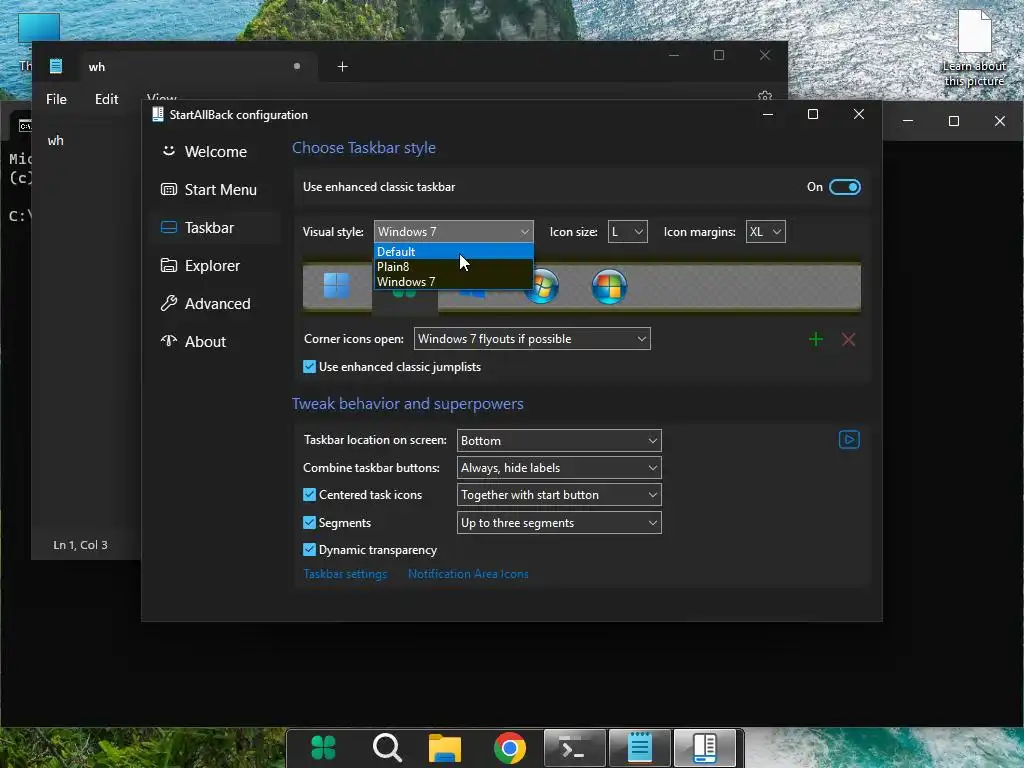This screenshot has width=1024, height=768.
Task: Maximize the StartAllBack configuration window
Action: point(813,114)
